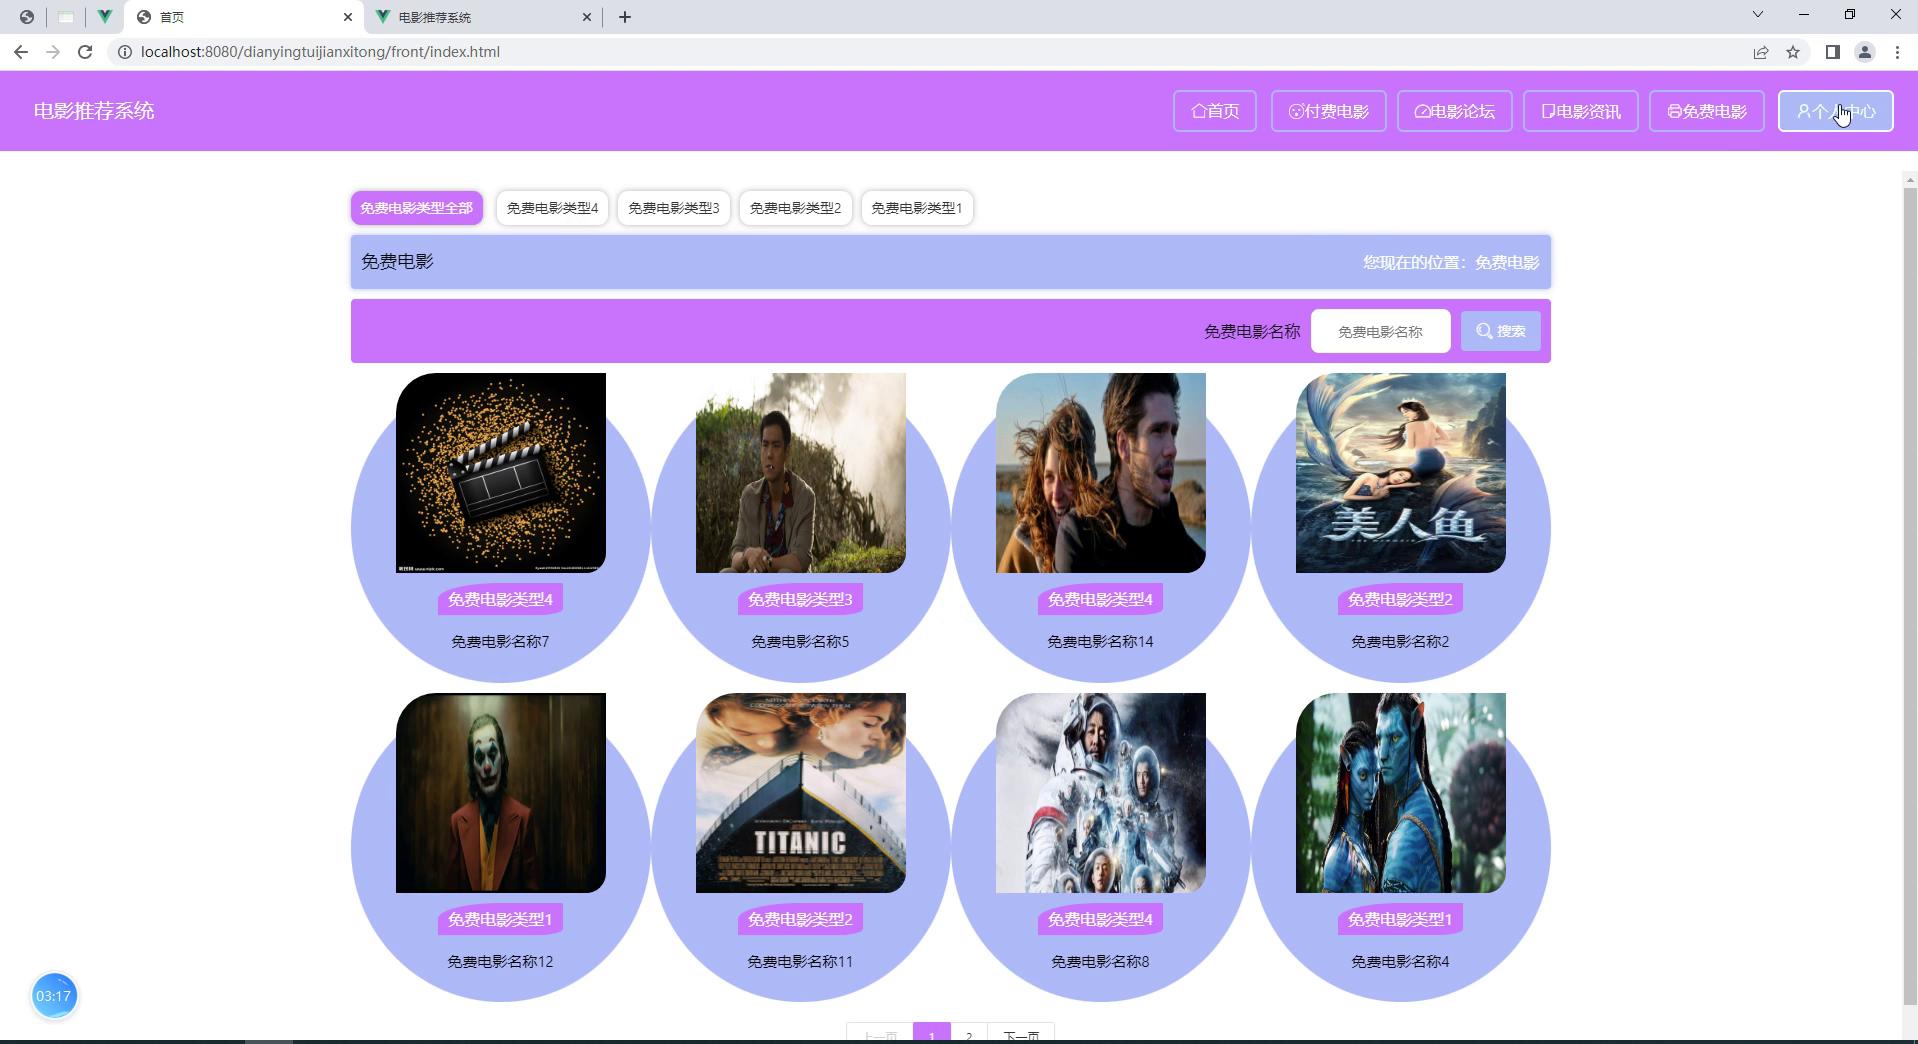Image resolution: width=1918 pixels, height=1044 pixels.
Task: Open the 电影论坛 navigation item
Action: [x=1454, y=111]
